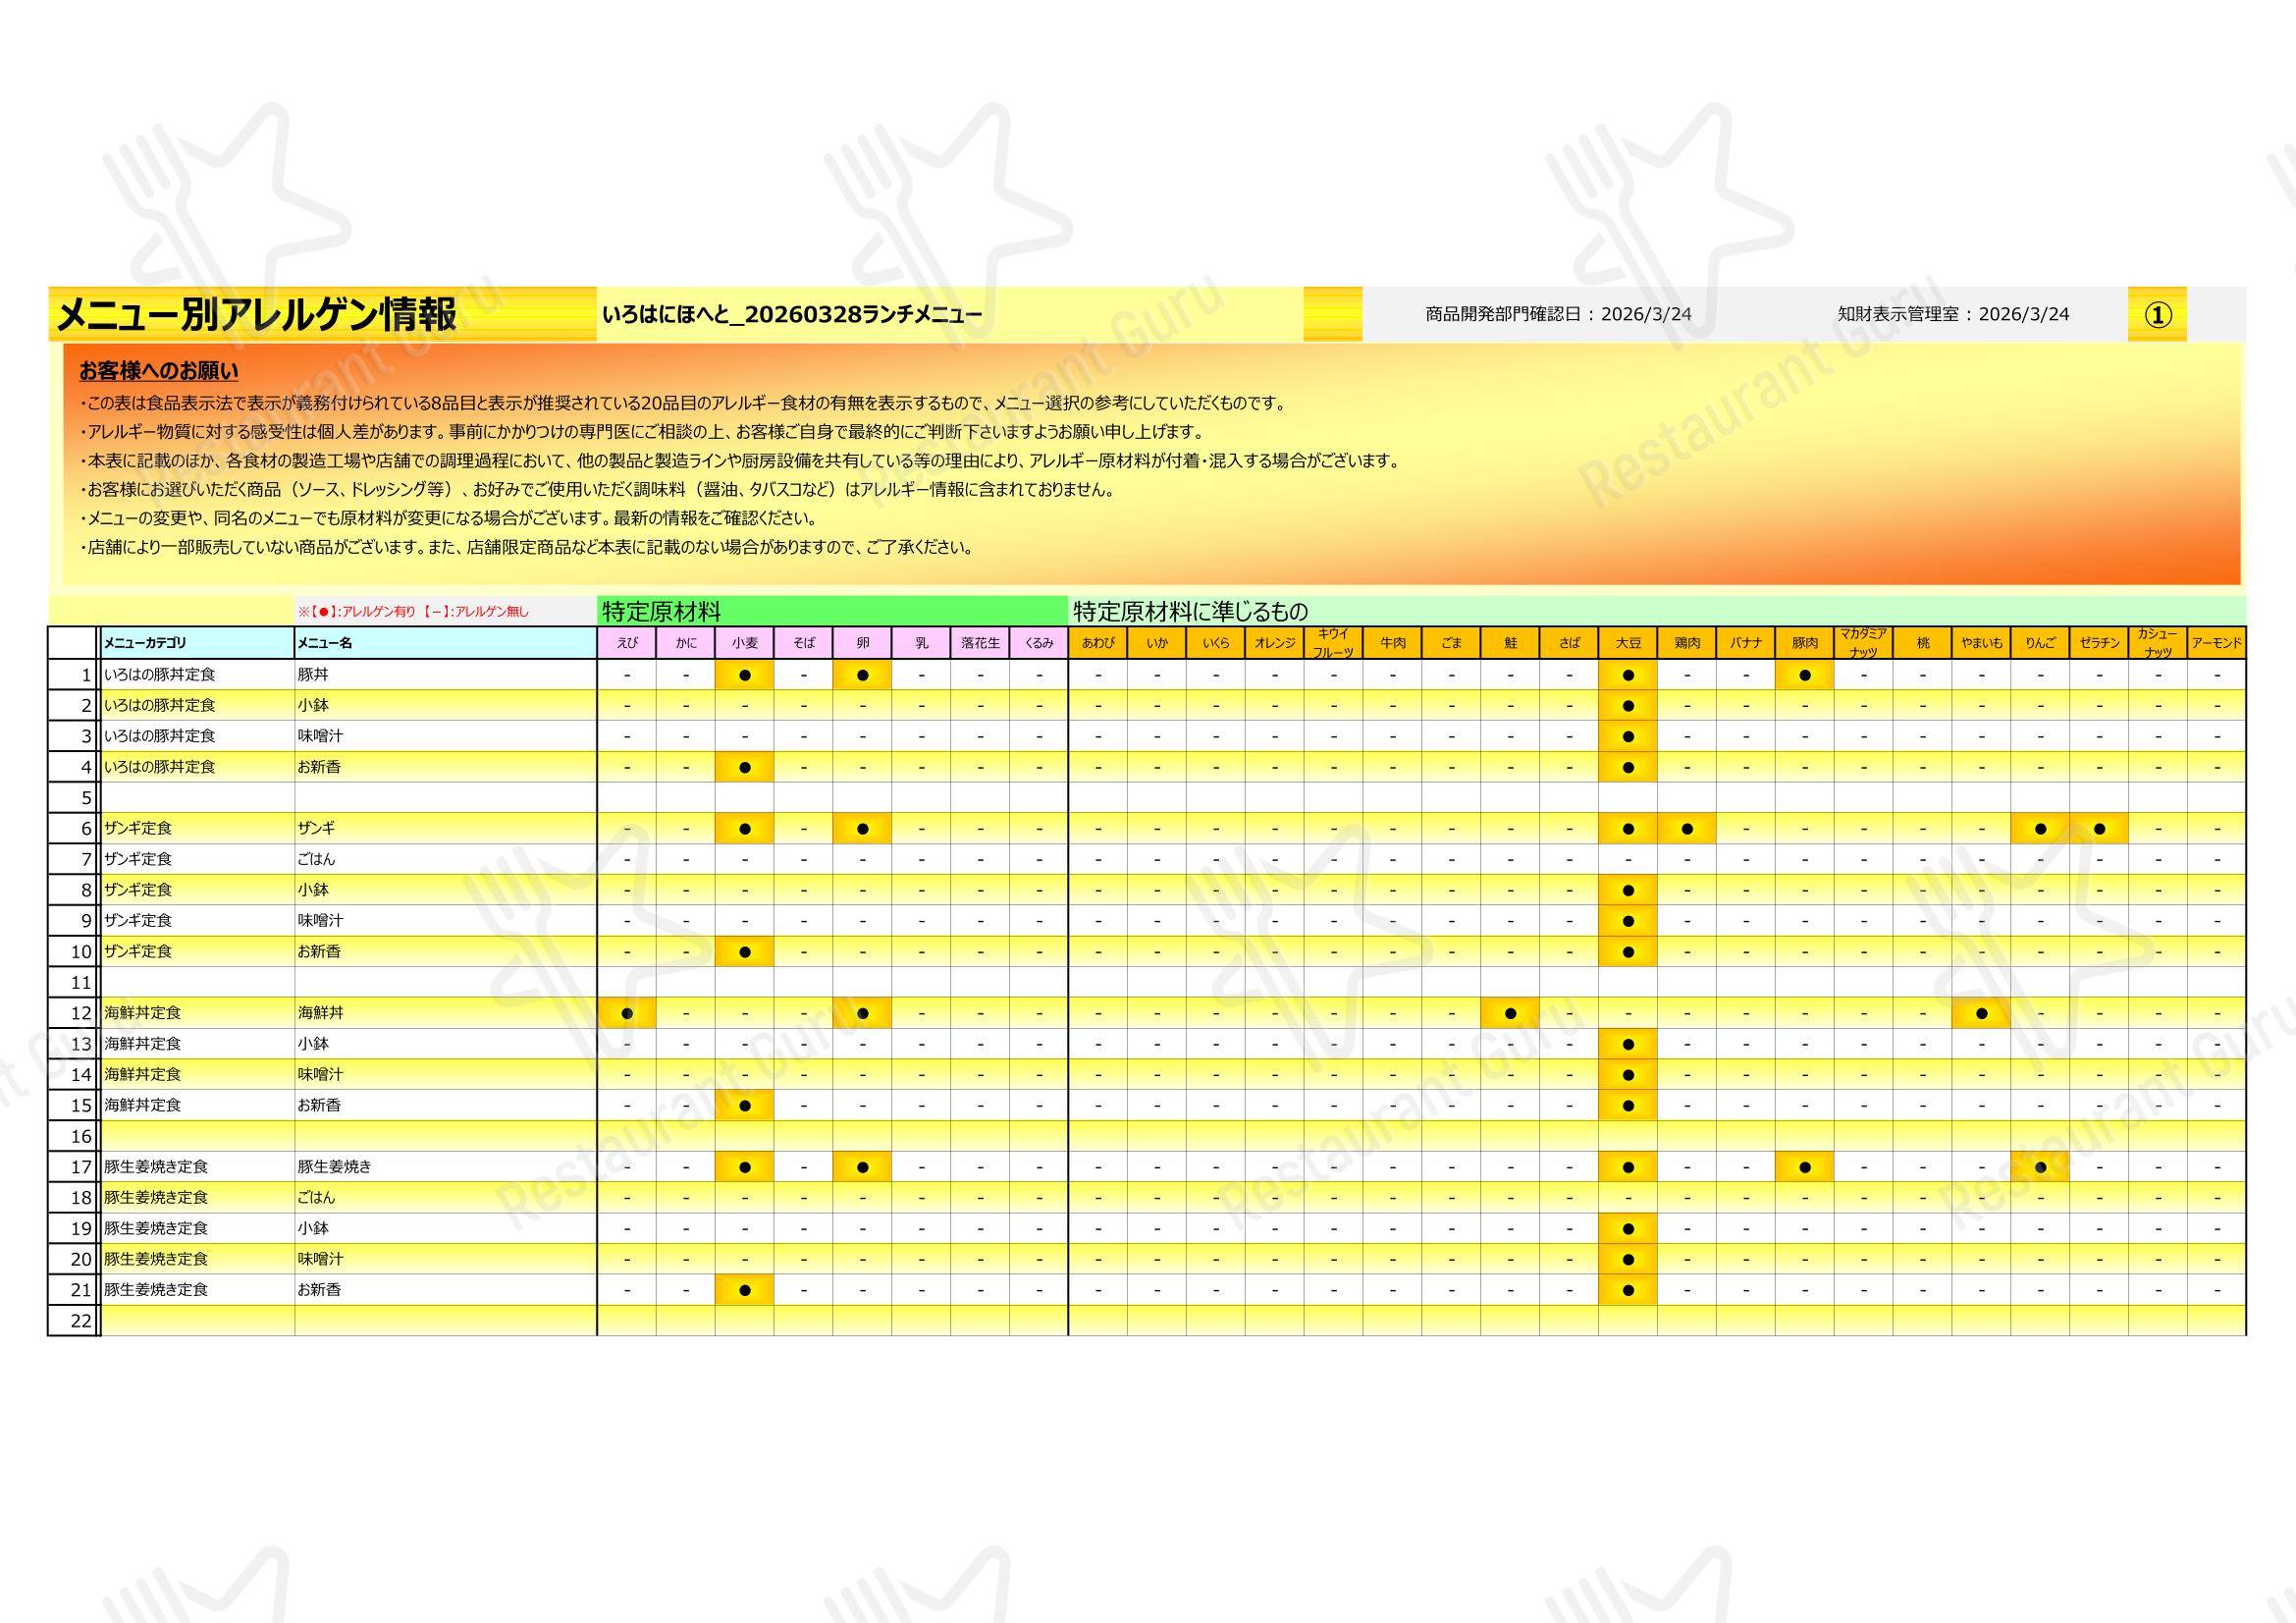2296x1623 pixels.
Task: Click the 大豆 column header
Action: point(1628,643)
